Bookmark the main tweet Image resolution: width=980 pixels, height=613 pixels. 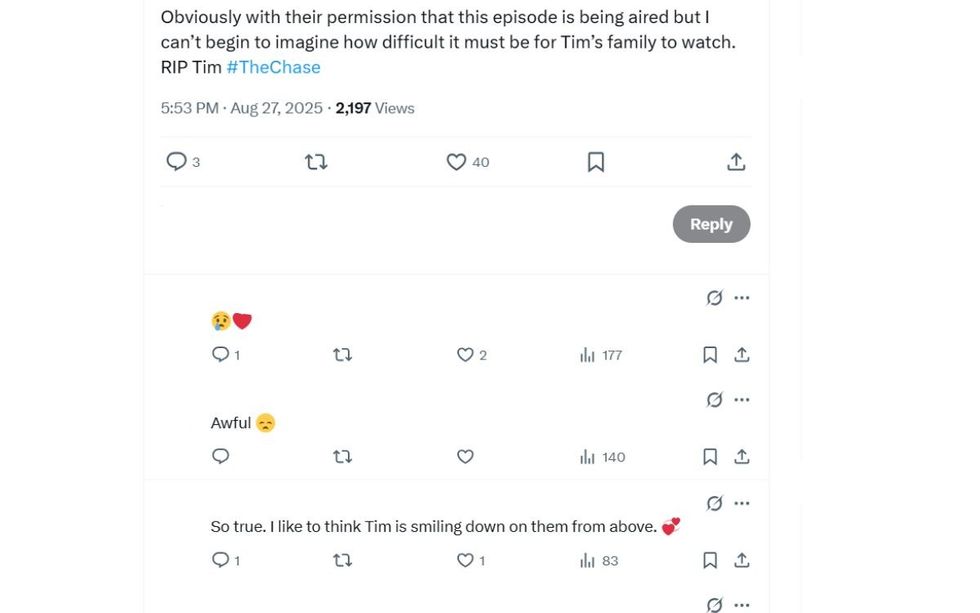pos(596,161)
